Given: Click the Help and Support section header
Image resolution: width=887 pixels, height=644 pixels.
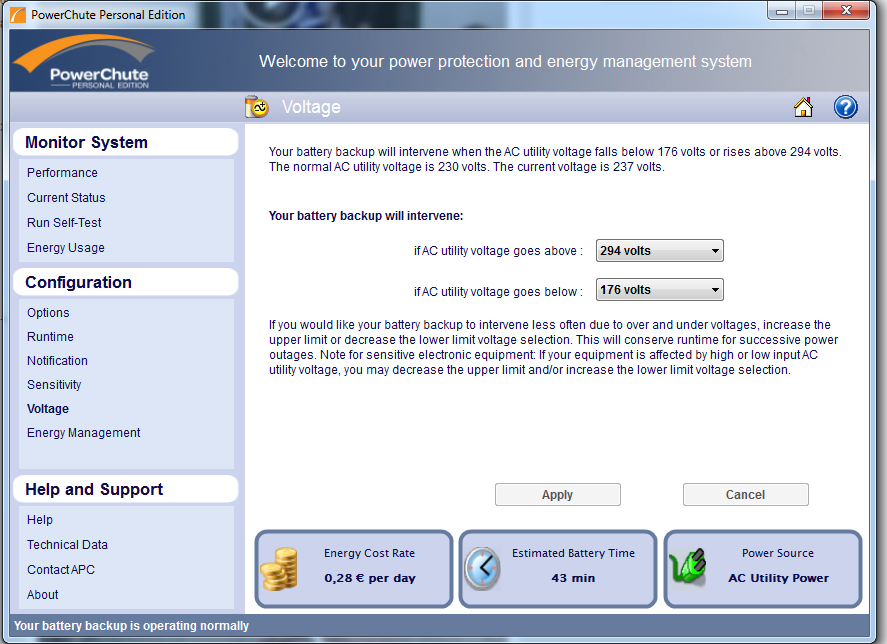Looking at the screenshot, I should click(x=126, y=489).
